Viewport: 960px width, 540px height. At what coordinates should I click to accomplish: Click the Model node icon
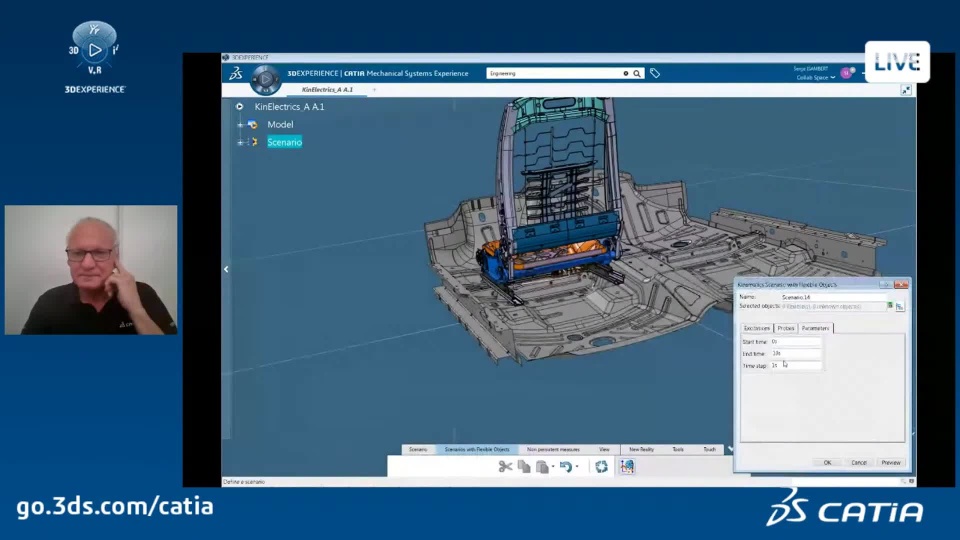252,124
